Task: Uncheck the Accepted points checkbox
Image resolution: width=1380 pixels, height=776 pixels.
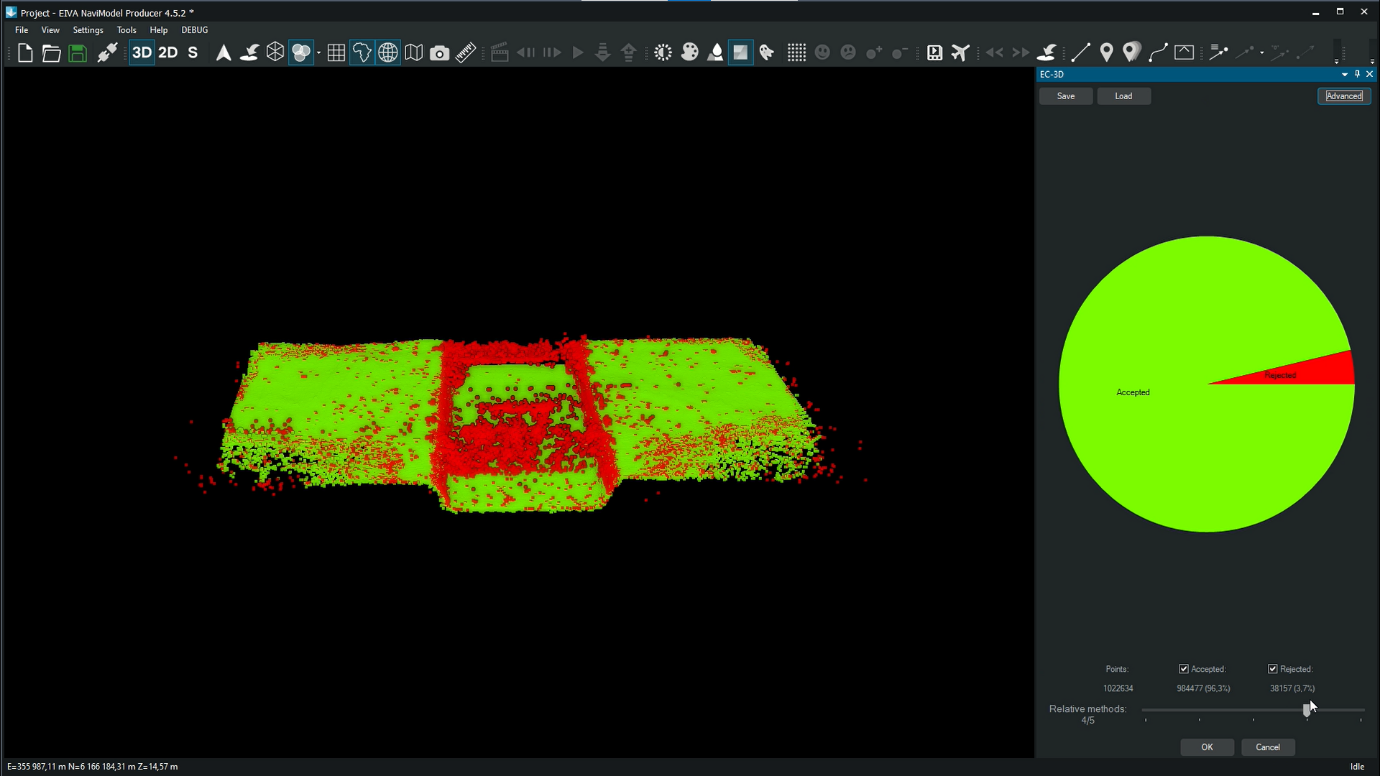Action: point(1184,669)
